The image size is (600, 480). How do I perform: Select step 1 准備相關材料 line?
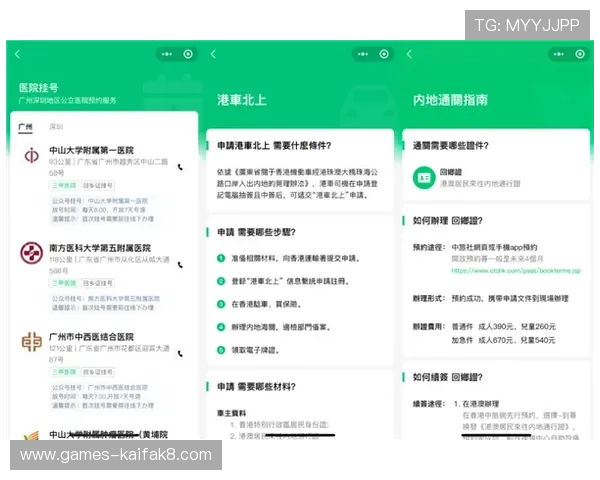(289, 258)
